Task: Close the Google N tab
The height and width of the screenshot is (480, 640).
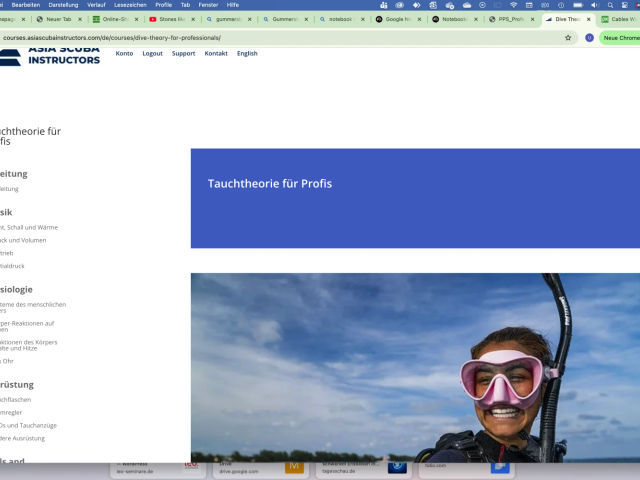Action: pyautogui.click(x=419, y=19)
